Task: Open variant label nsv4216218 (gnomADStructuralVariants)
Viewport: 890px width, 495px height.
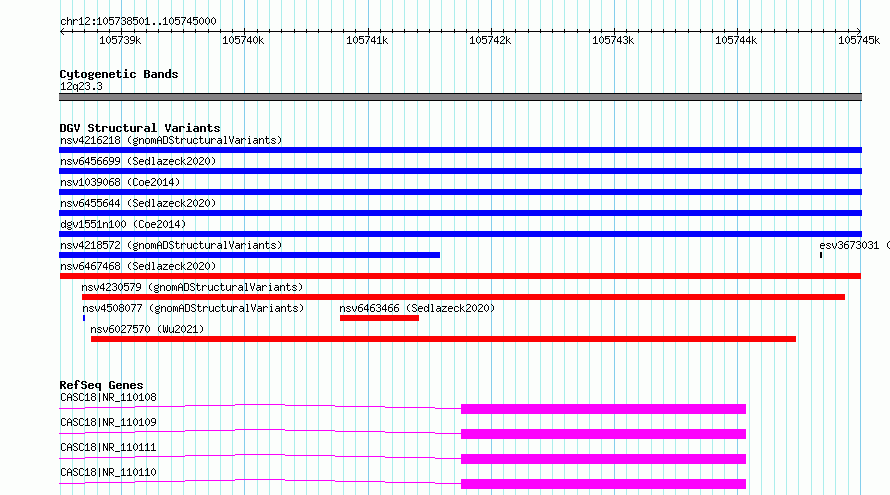Action: (171, 140)
